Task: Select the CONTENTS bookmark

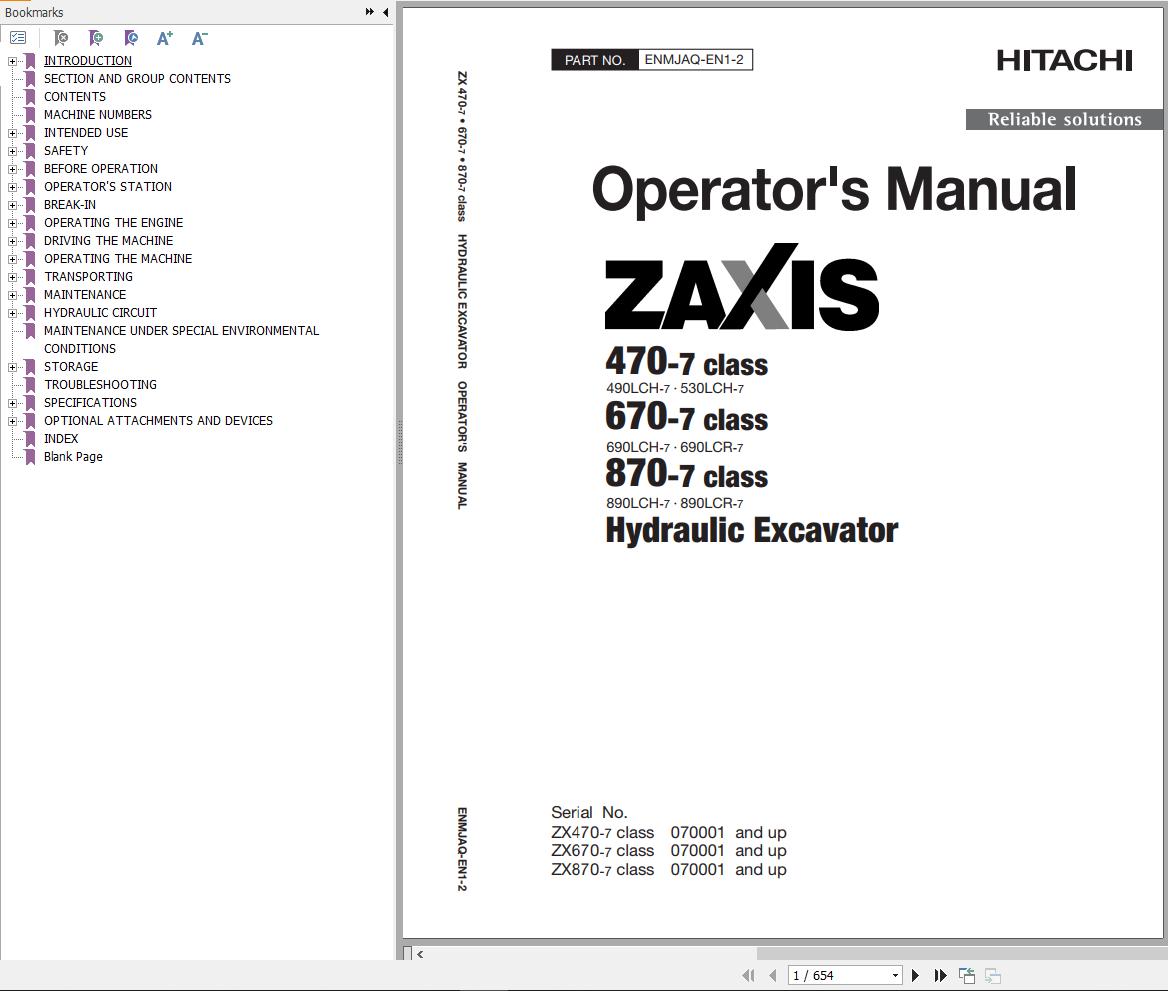Action: (74, 96)
